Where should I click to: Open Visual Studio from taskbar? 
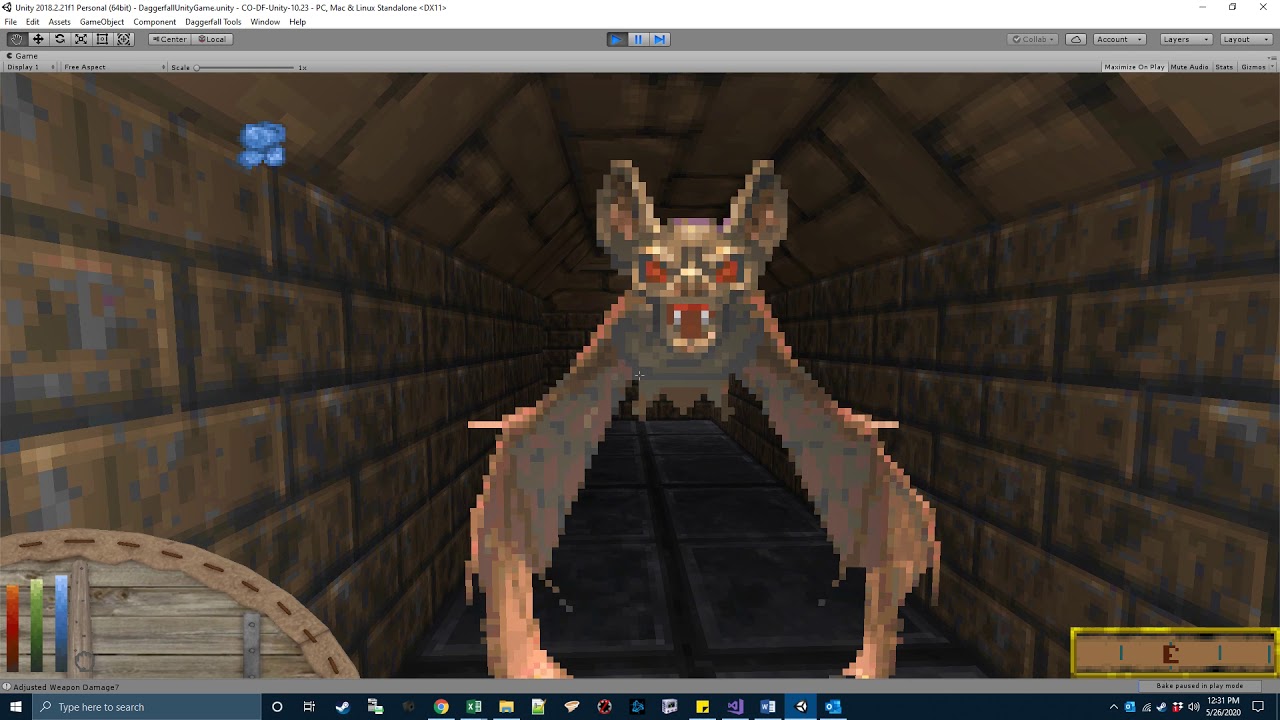(x=735, y=707)
